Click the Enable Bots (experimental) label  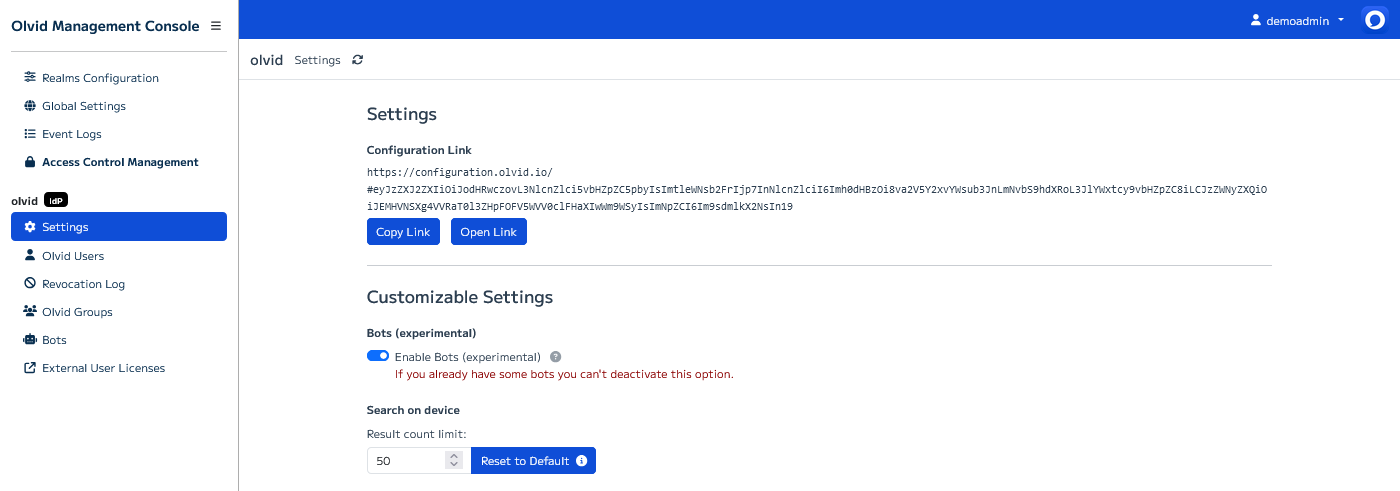click(468, 357)
